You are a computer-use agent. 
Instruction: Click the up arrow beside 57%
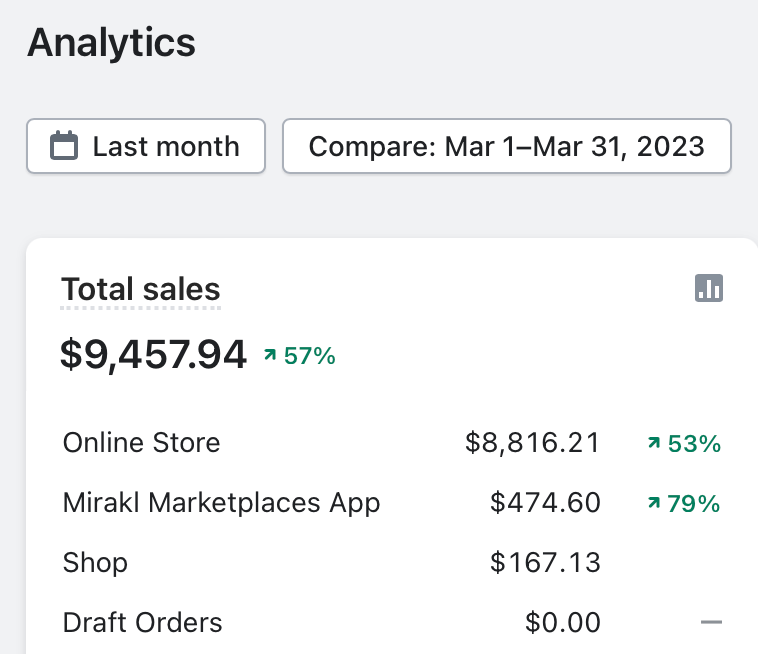tap(269, 355)
